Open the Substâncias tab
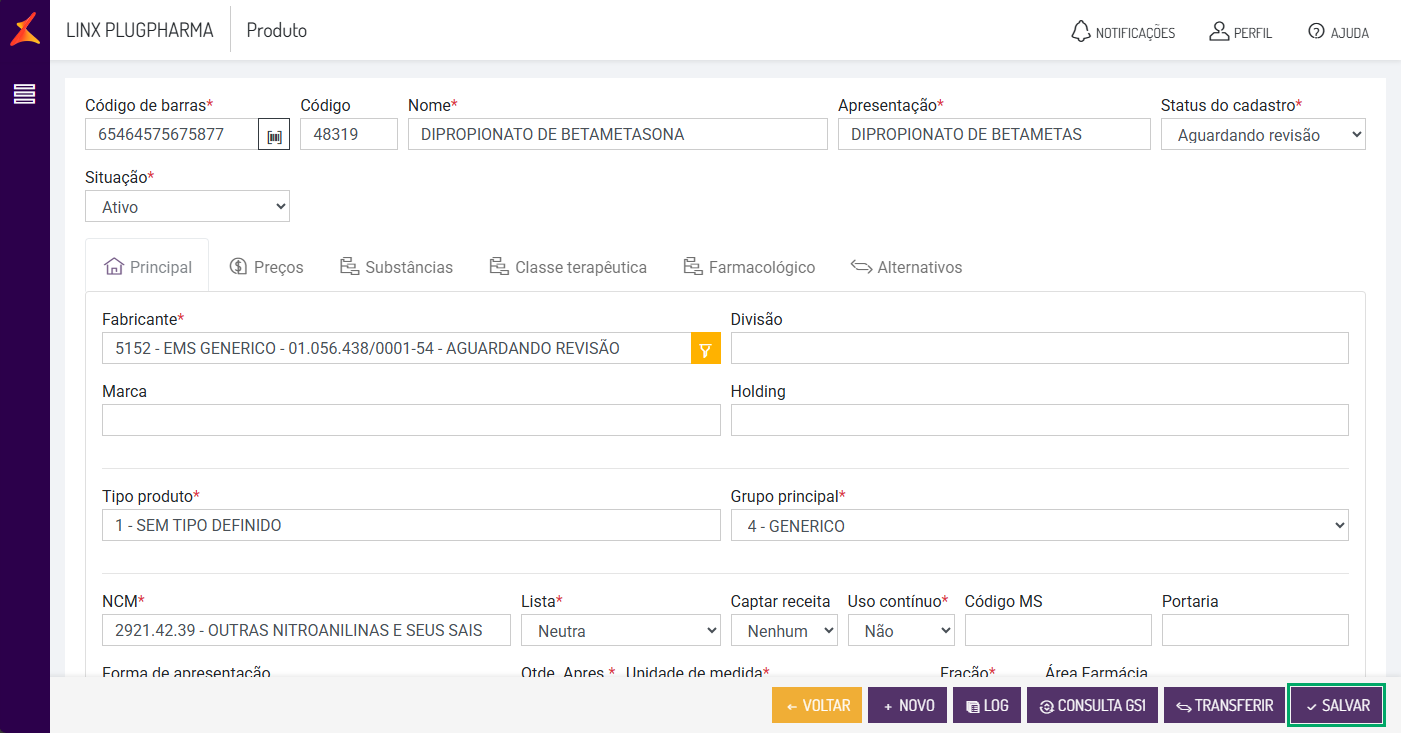 pos(396,267)
